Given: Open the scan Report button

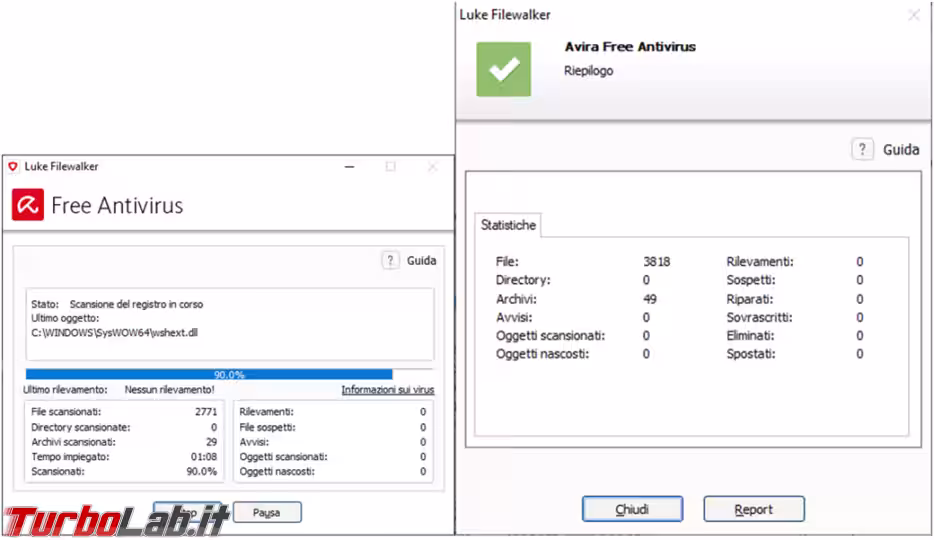Looking at the screenshot, I should click(x=754, y=509).
